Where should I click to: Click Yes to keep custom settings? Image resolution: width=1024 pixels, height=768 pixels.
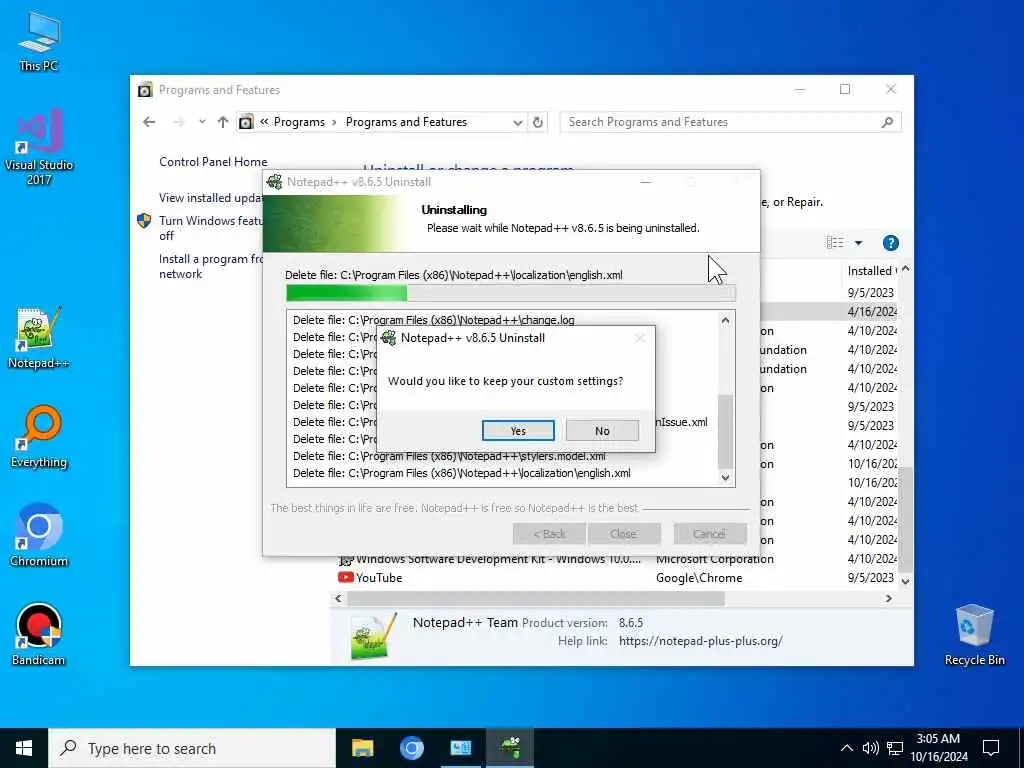coord(518,430)
